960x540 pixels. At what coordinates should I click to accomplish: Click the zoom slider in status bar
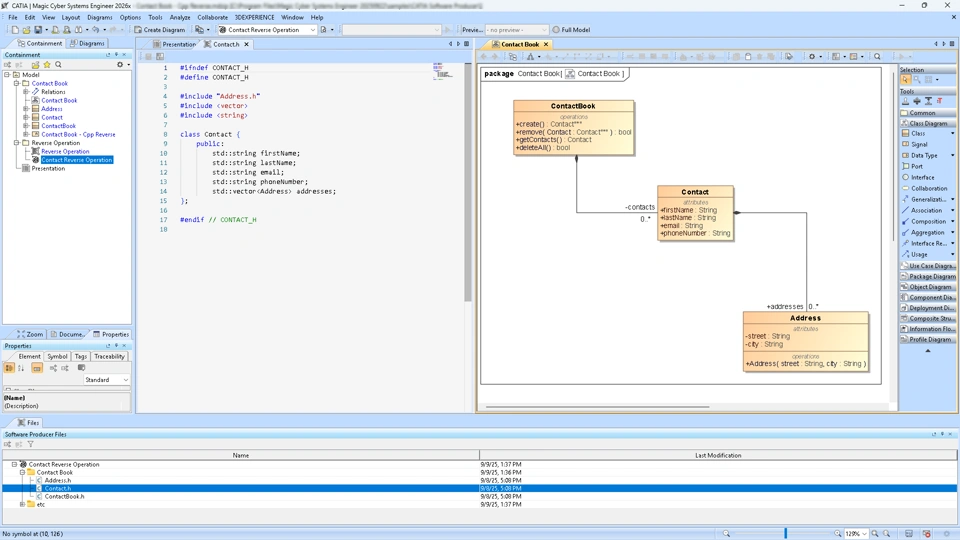pos(786,534)
